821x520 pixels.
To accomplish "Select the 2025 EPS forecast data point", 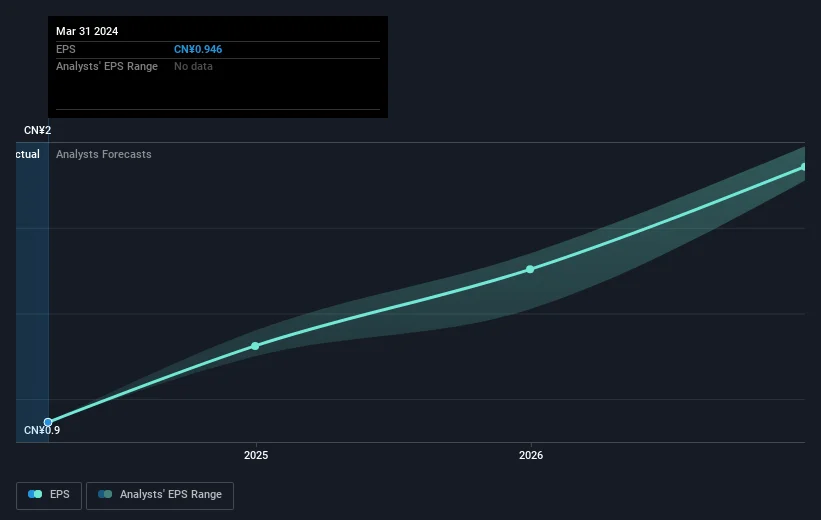I will coord(255,346).
